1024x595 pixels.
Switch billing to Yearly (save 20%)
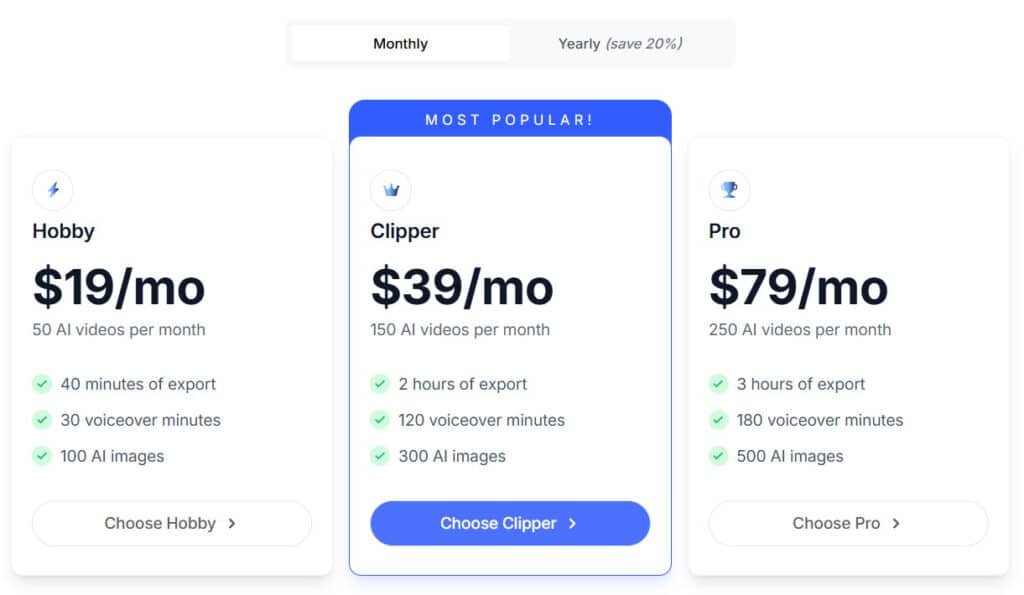click(620, 44)
